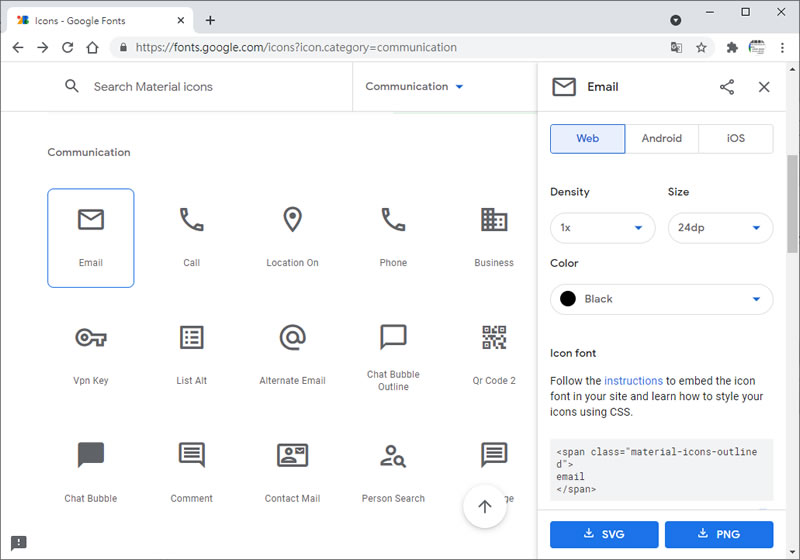The image size is (800, 560).
Task: Select the Person Search icon
Action: (x=393, y=456)
